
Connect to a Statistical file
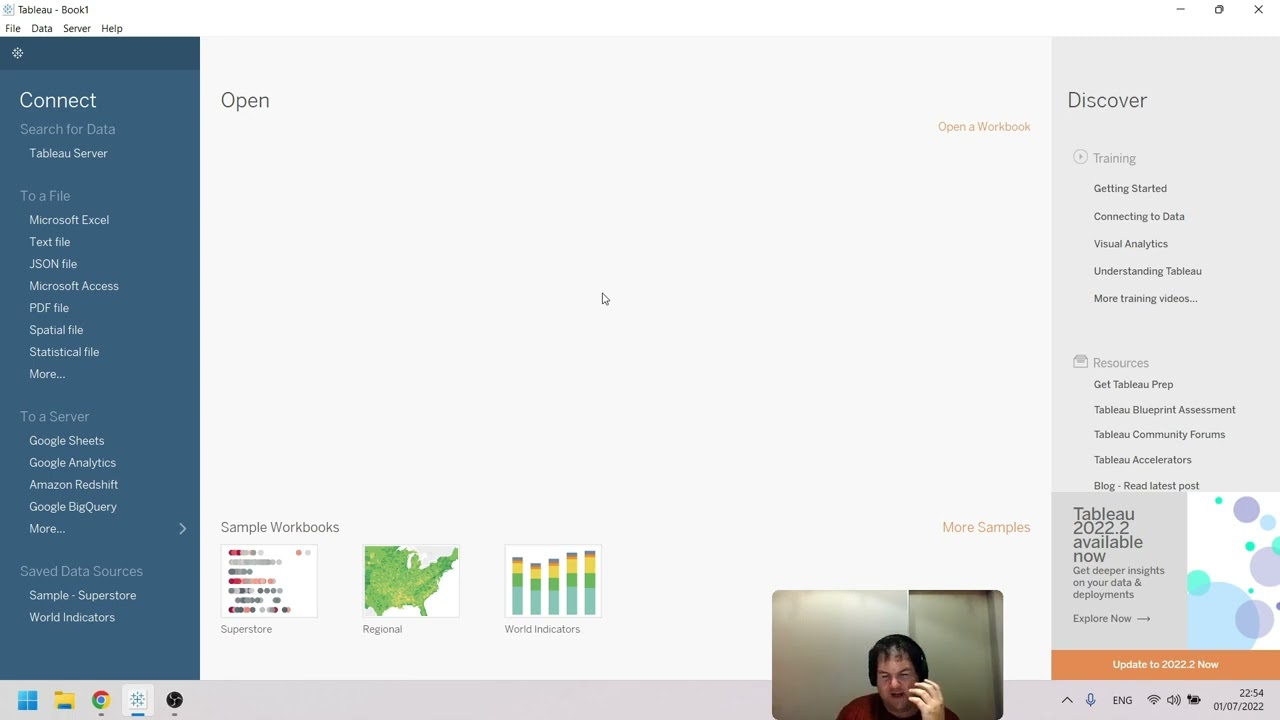point(64,352)
